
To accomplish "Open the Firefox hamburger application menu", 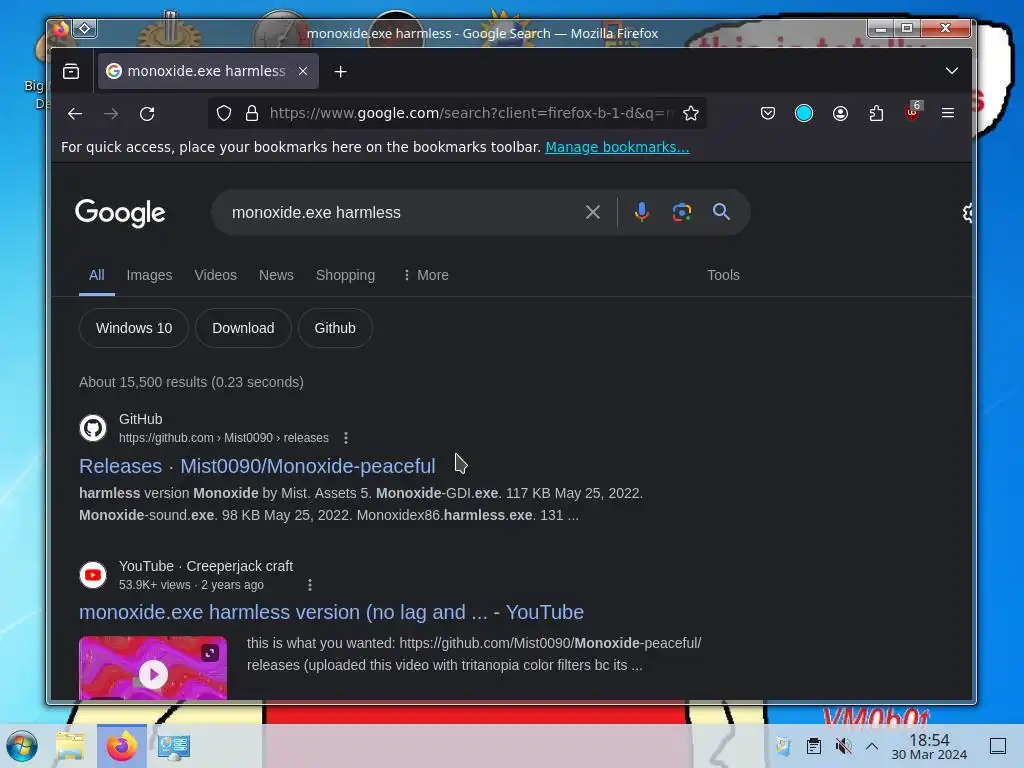I will click(x=948, y=114).
